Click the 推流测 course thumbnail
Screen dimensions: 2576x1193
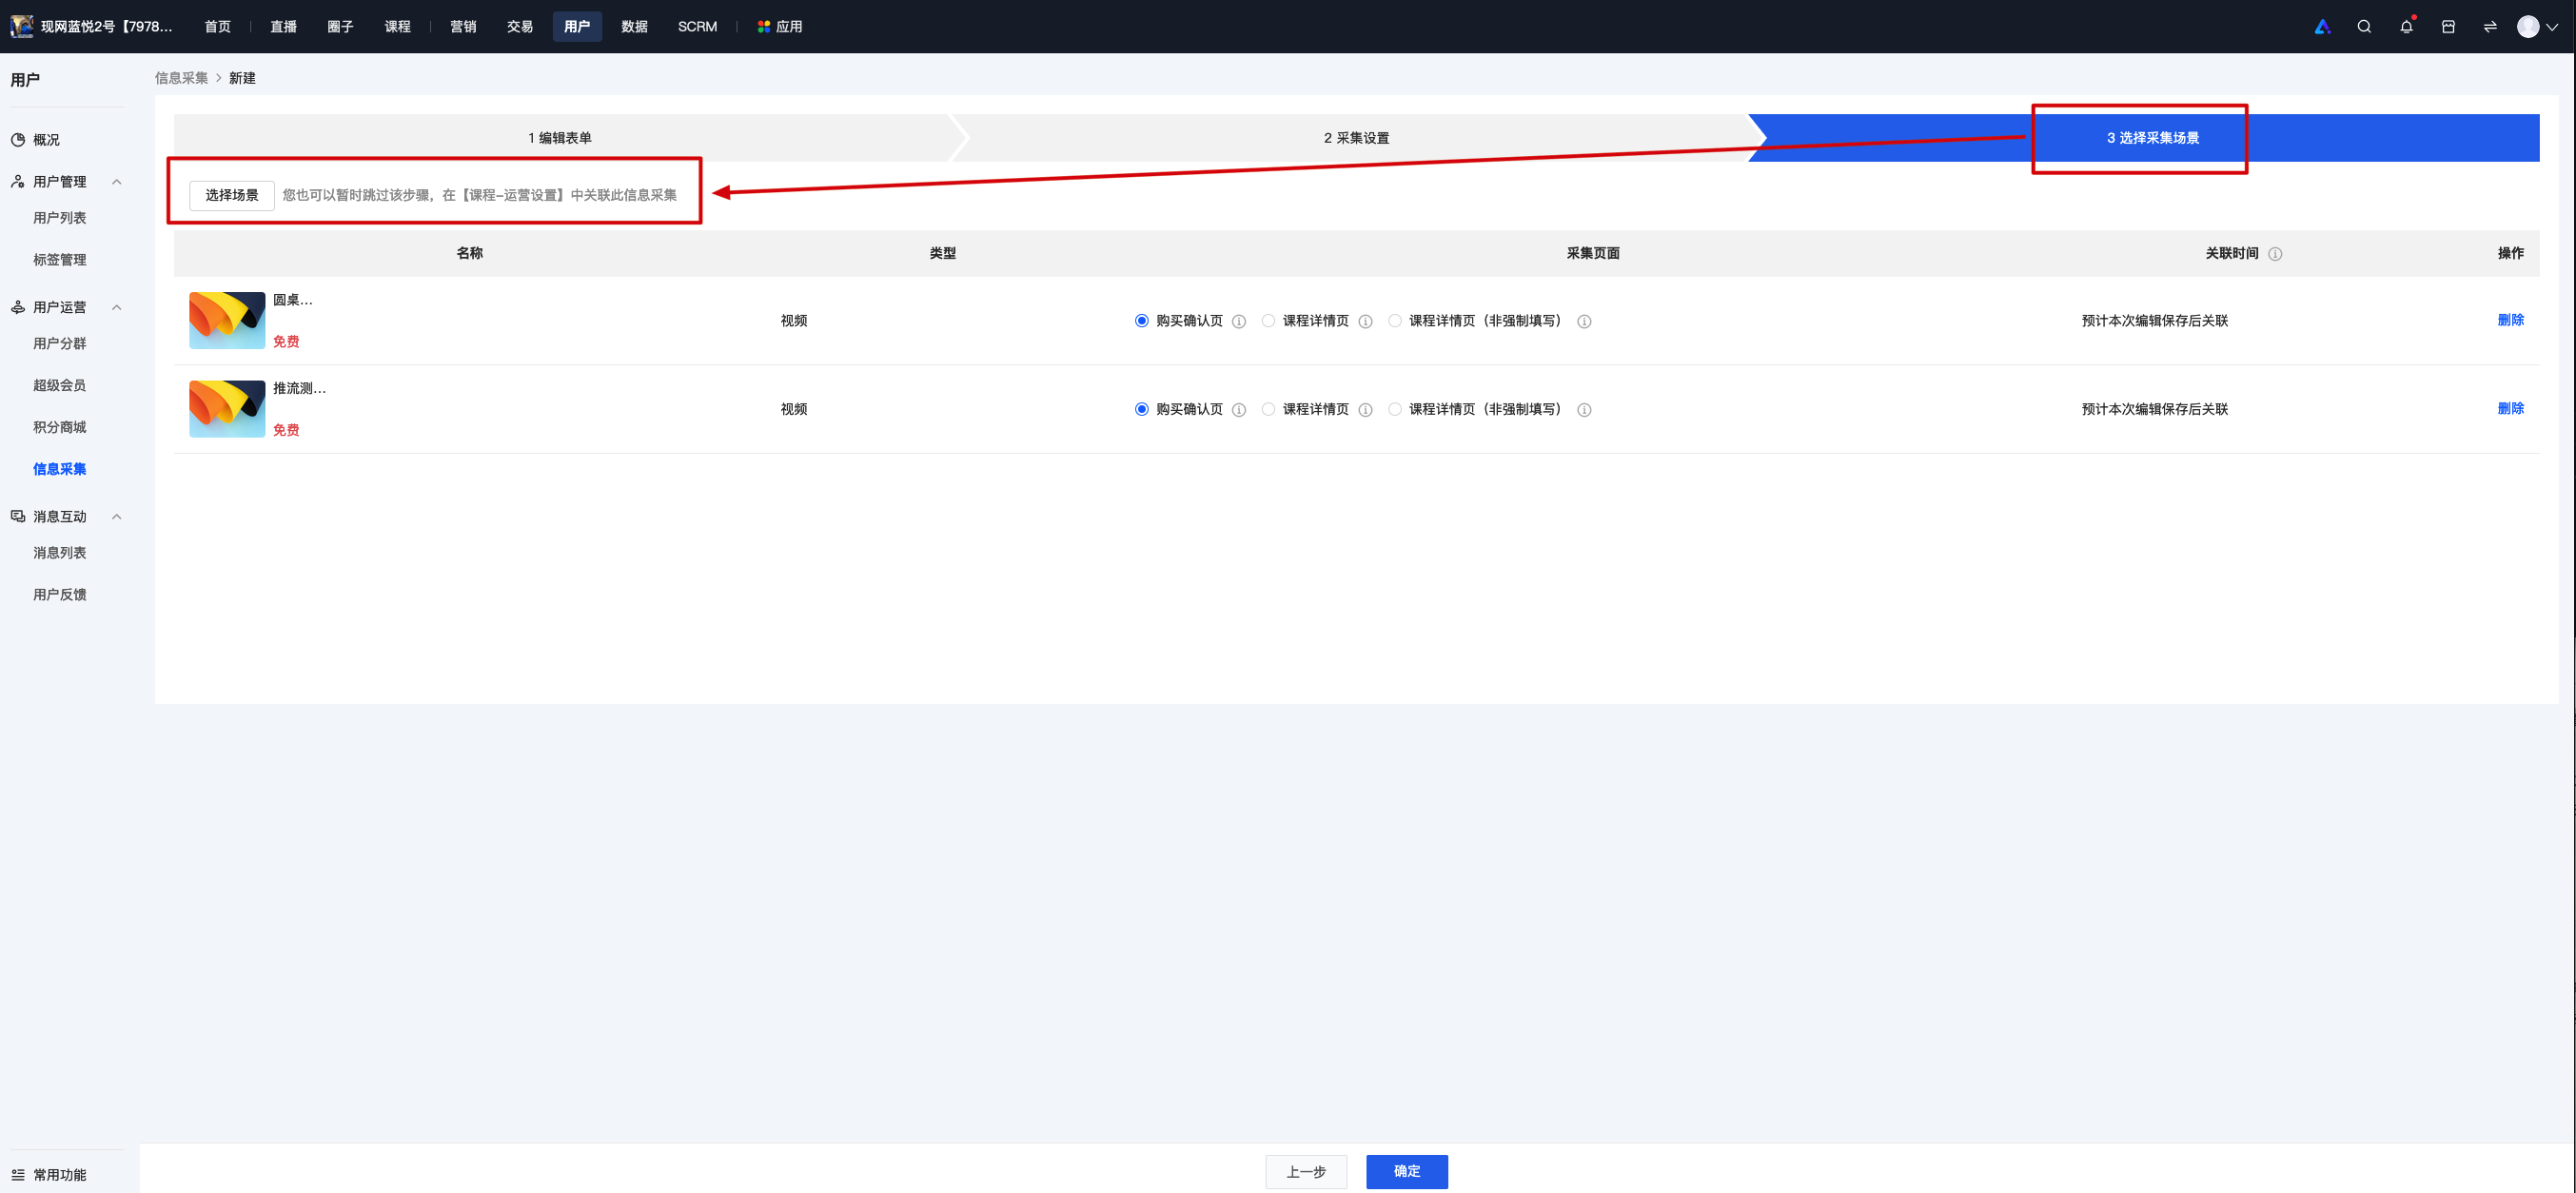(x=227, y=409)
